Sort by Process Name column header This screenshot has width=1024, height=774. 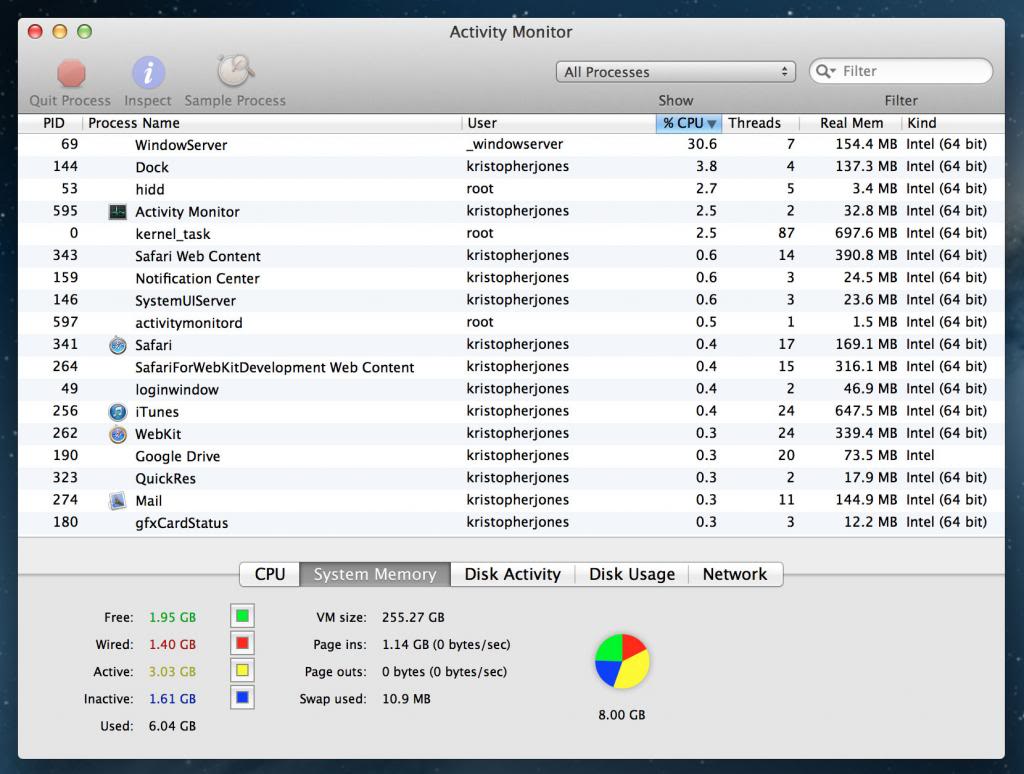pyautogui.click(x=272, y=123)
